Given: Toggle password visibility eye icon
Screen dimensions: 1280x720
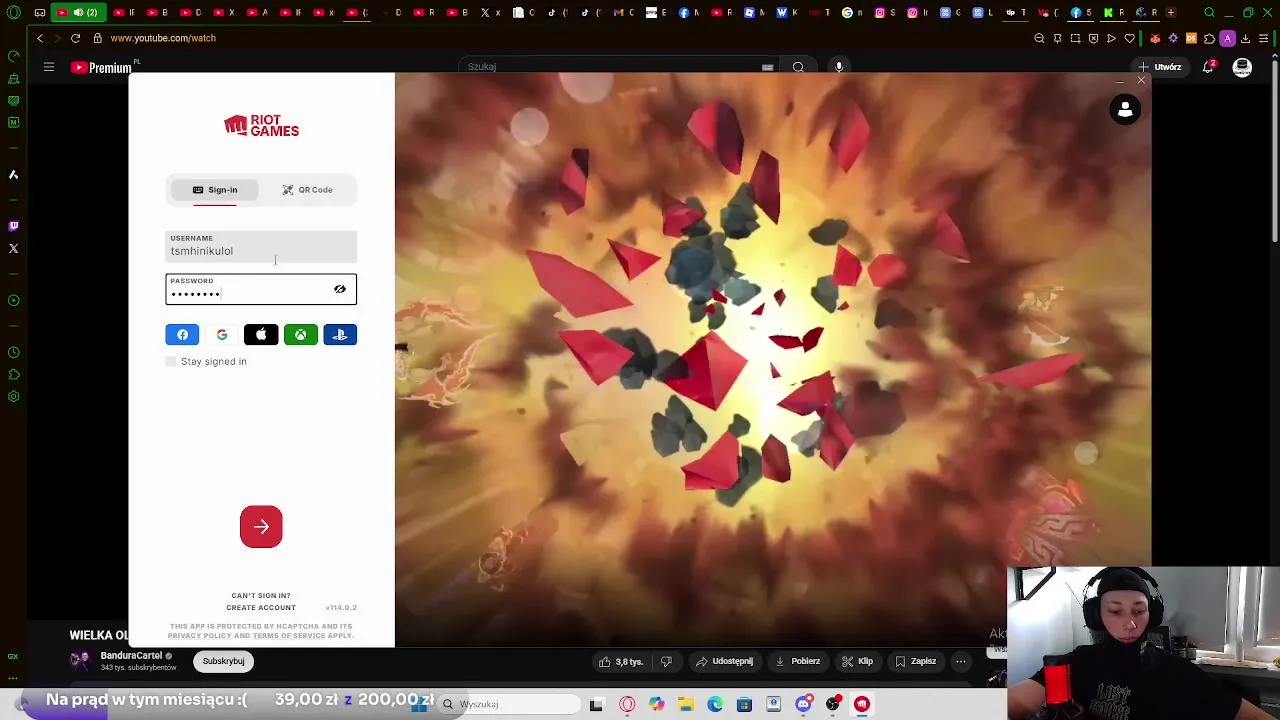Looking at the screenshot, I should [340, 289].
